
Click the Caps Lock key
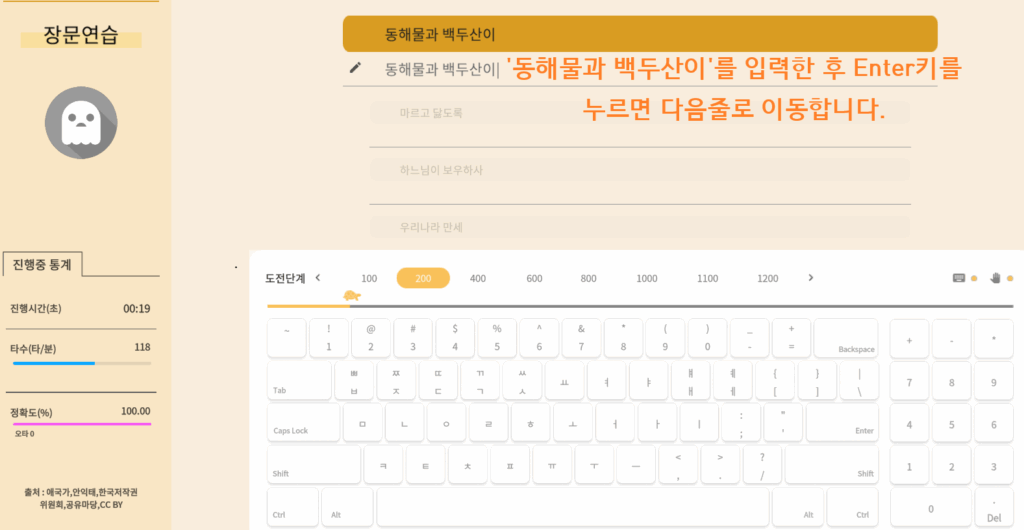[x=304, y=423]
